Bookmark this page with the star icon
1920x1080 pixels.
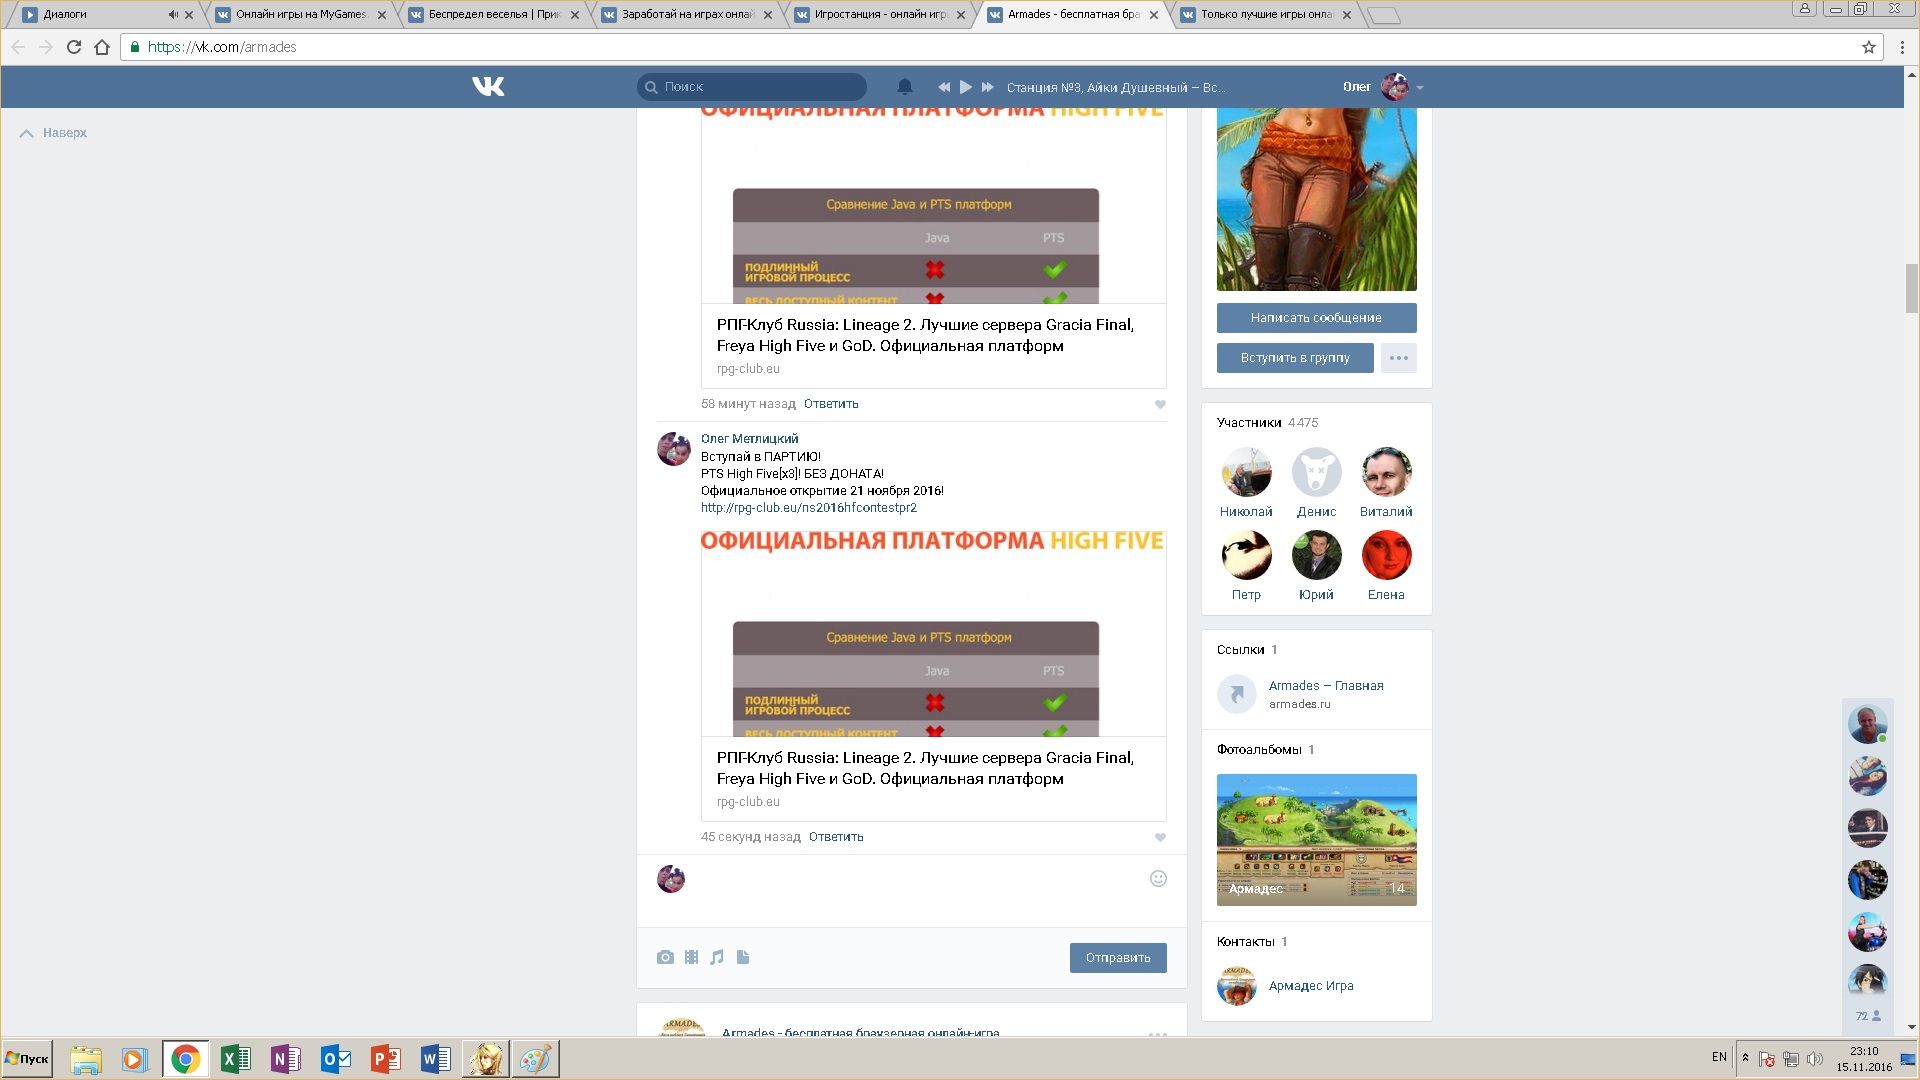pos(1868,47)
